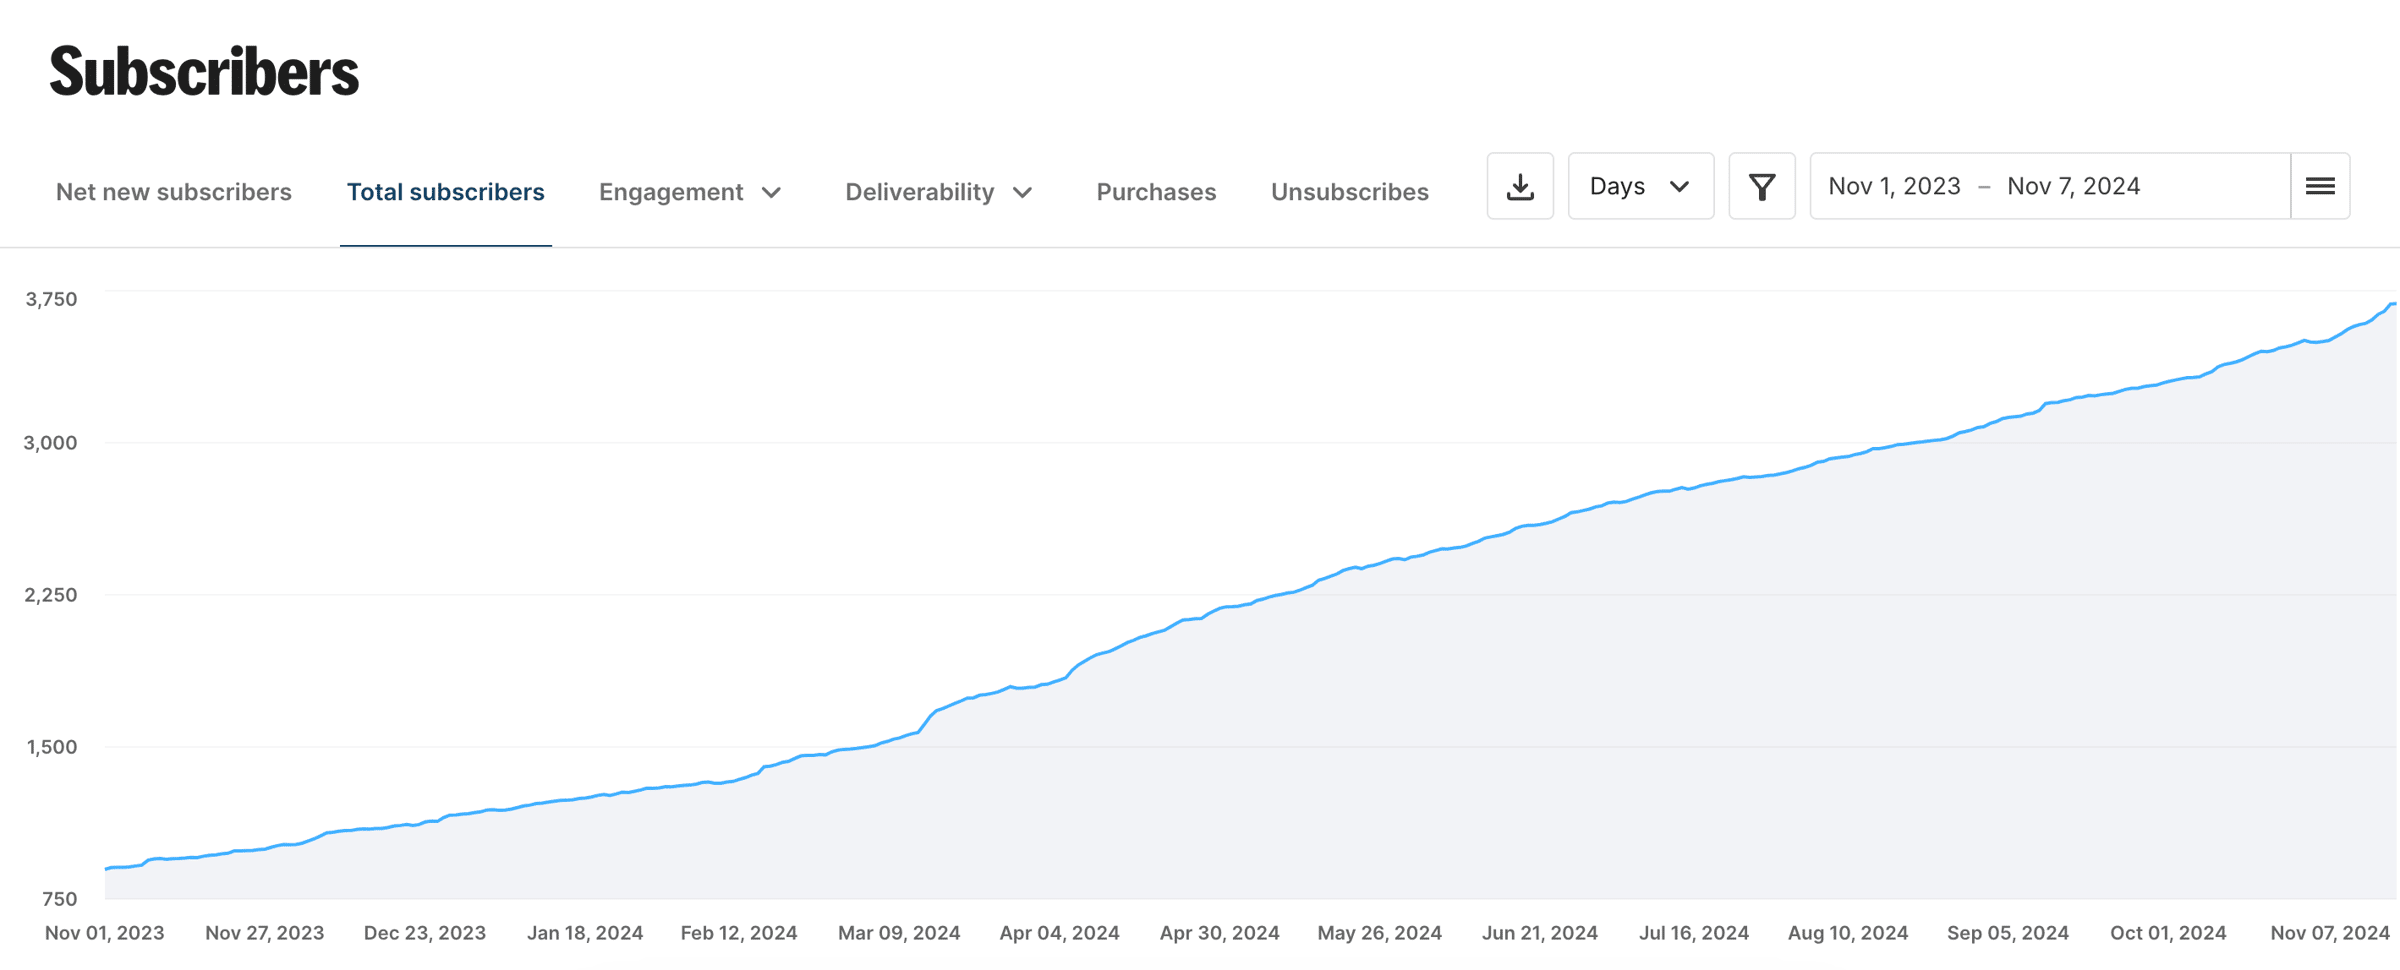Select the Nov 01, 2023 axis label
2400x970 pixels.
click(x=104, y=933)
